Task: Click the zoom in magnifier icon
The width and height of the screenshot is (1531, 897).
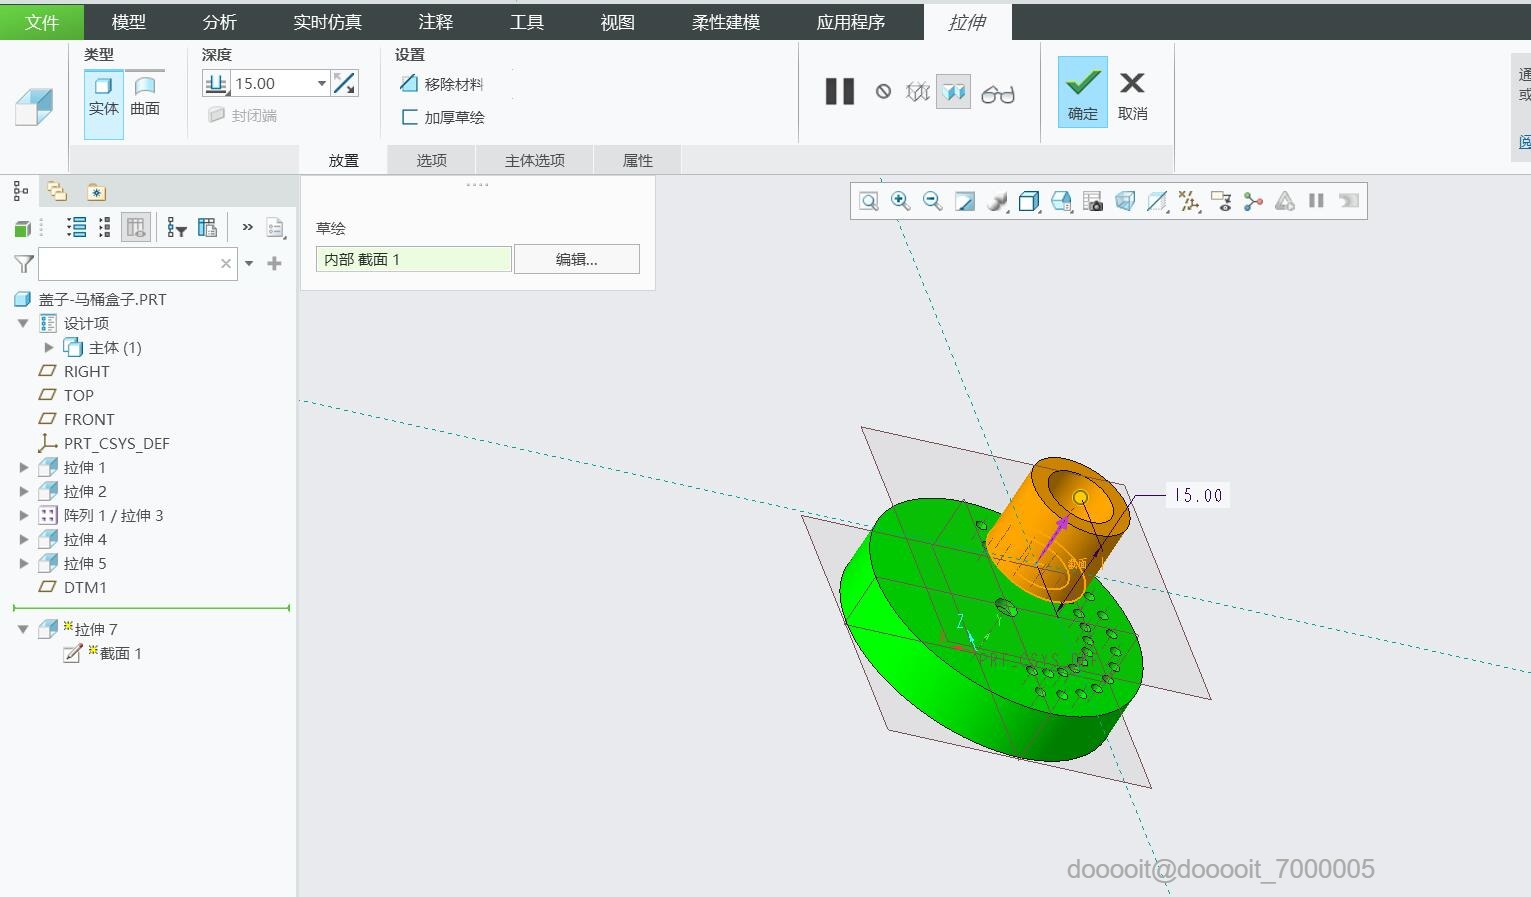Action: (x=900, y=201)
